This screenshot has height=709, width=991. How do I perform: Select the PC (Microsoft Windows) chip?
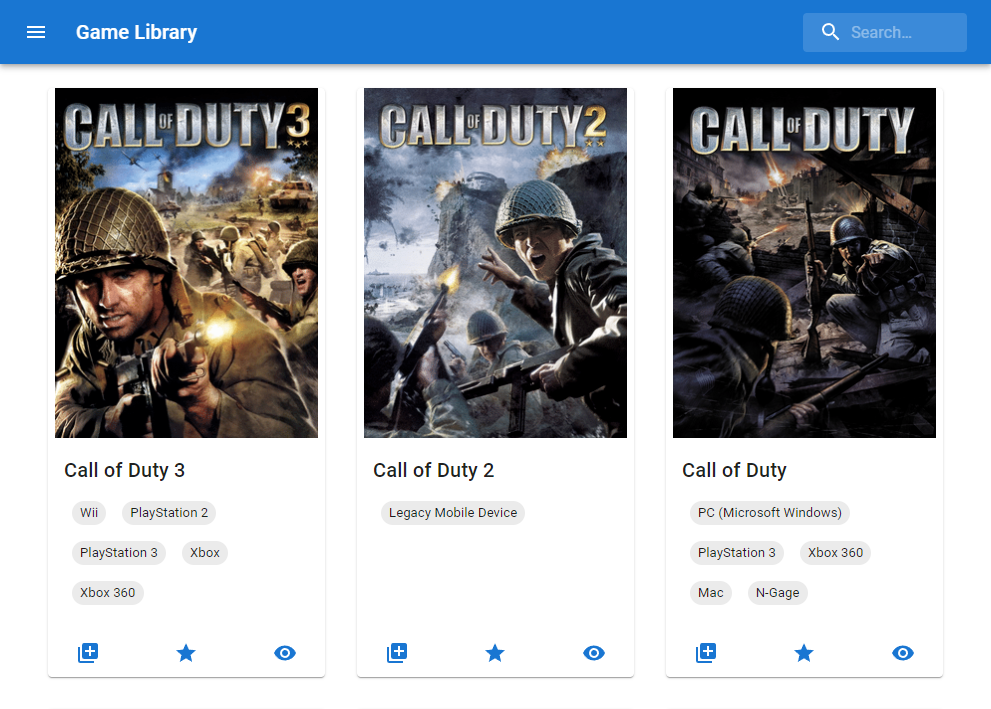point(770,512)
